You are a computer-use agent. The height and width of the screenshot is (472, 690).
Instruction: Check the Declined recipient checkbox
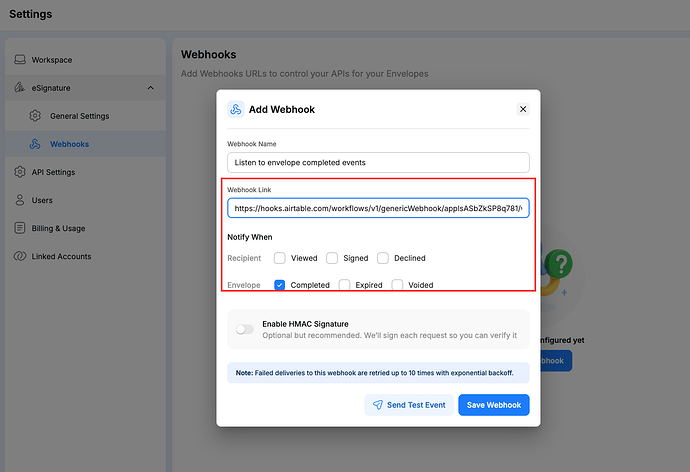[383, 258]
